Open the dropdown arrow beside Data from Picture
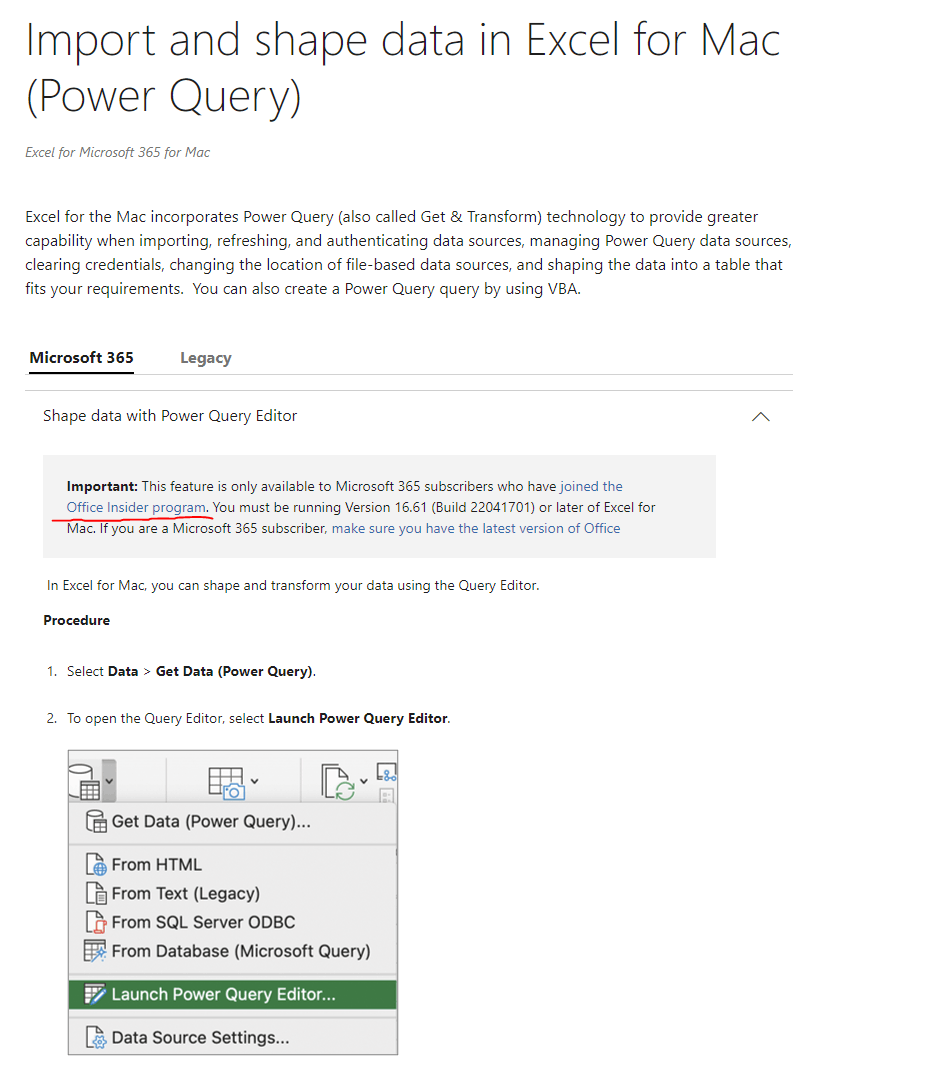This screenshot has height=1069, width=950. coord(254,781)
